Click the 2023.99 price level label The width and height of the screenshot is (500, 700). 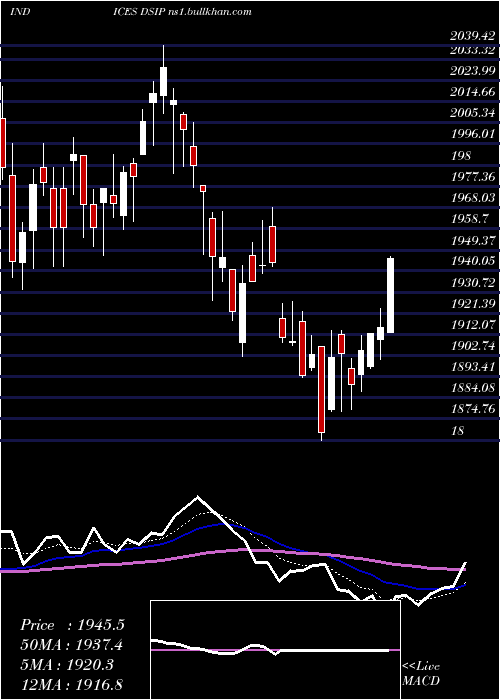coord(473,71)
